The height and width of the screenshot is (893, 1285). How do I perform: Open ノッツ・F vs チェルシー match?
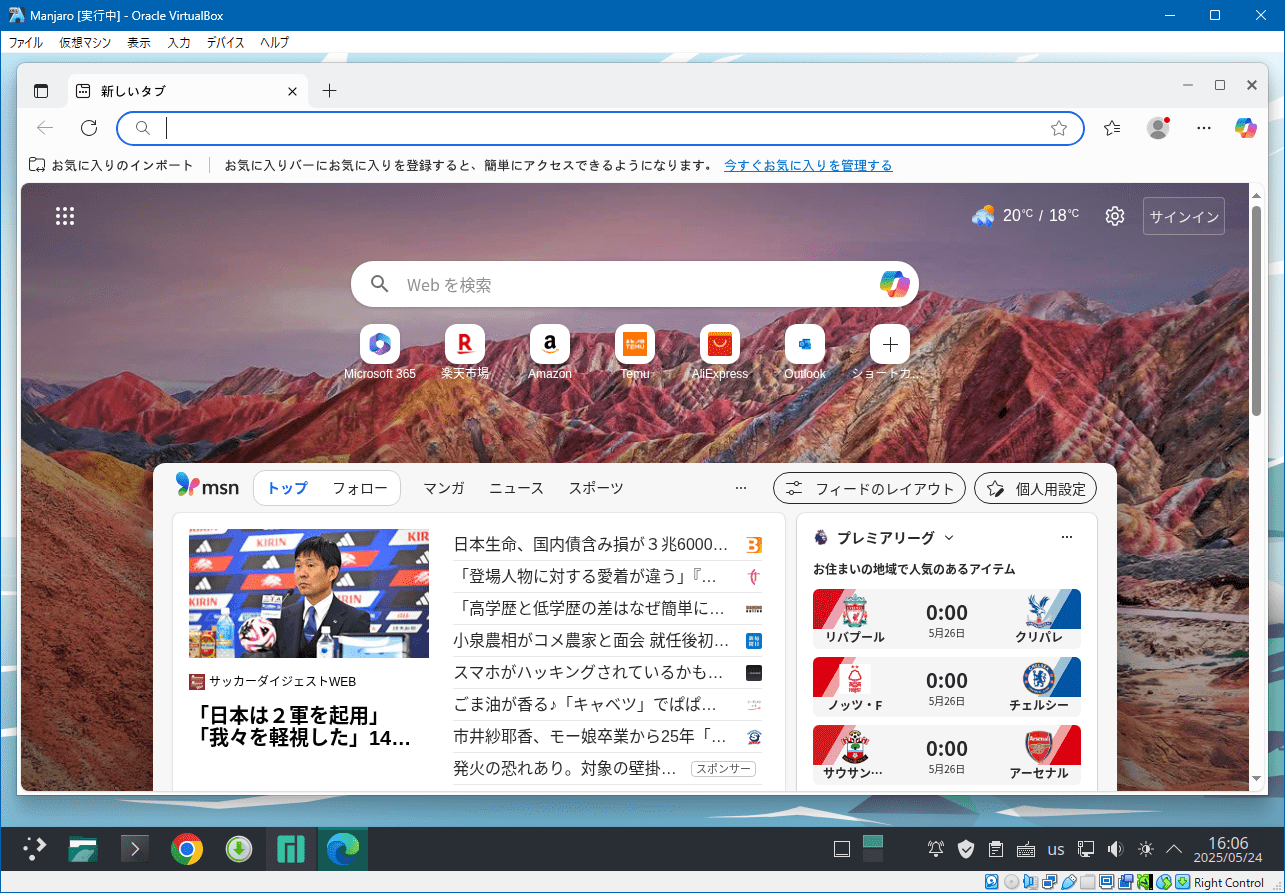pos(947,687)
